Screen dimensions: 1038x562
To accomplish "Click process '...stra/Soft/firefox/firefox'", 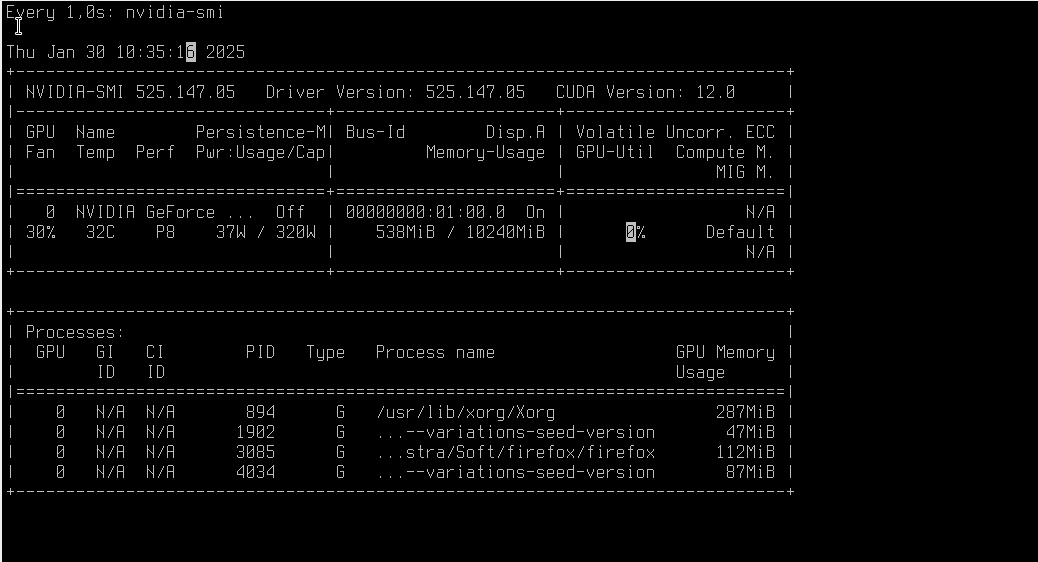I will (516, 452).
